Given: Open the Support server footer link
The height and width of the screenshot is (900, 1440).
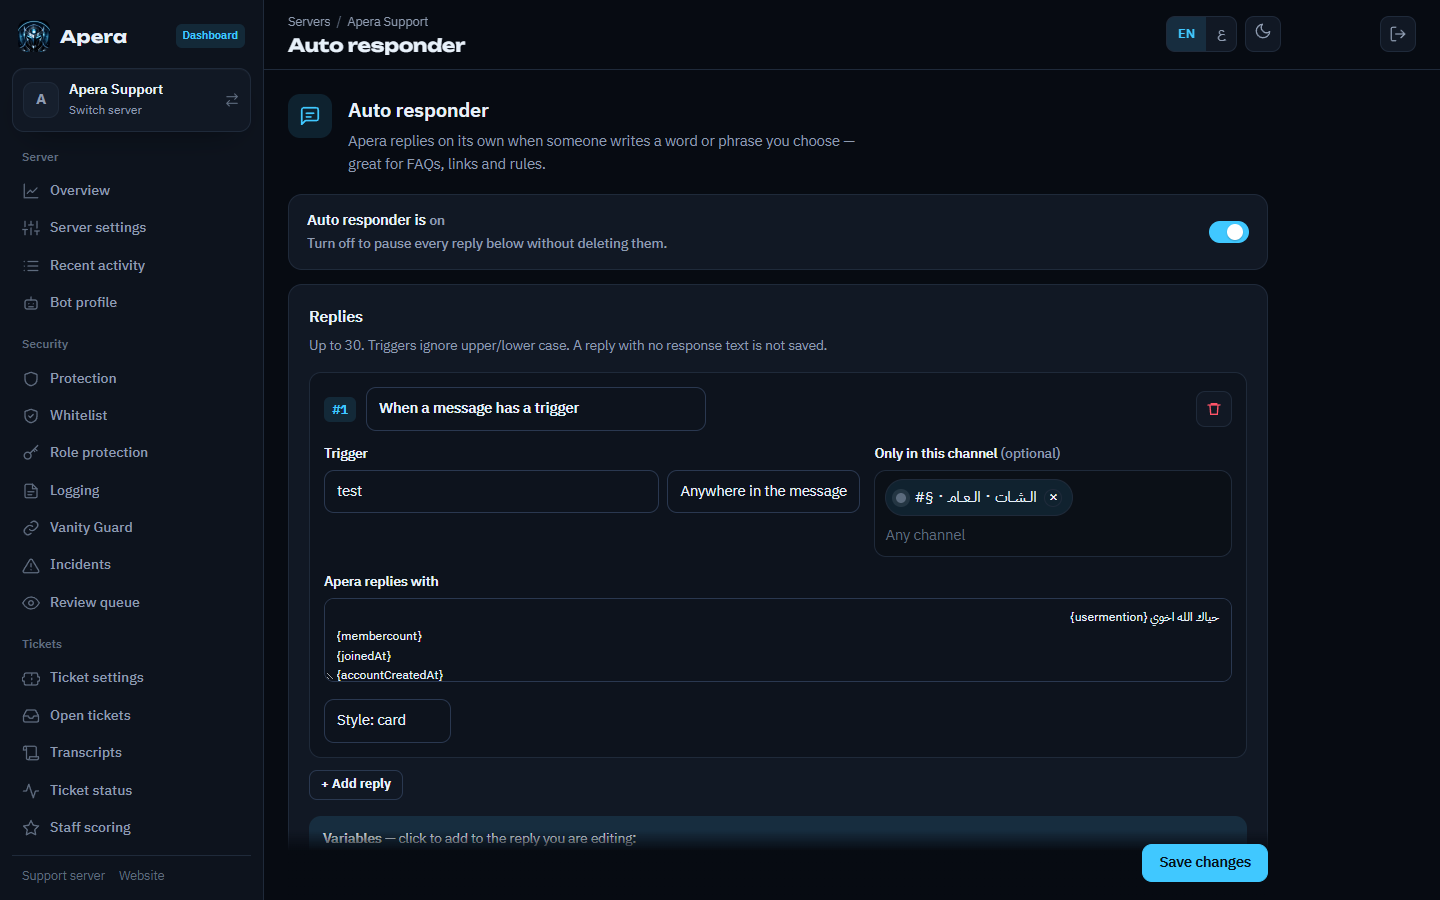Looking at the screenshot, I should 63,876.
